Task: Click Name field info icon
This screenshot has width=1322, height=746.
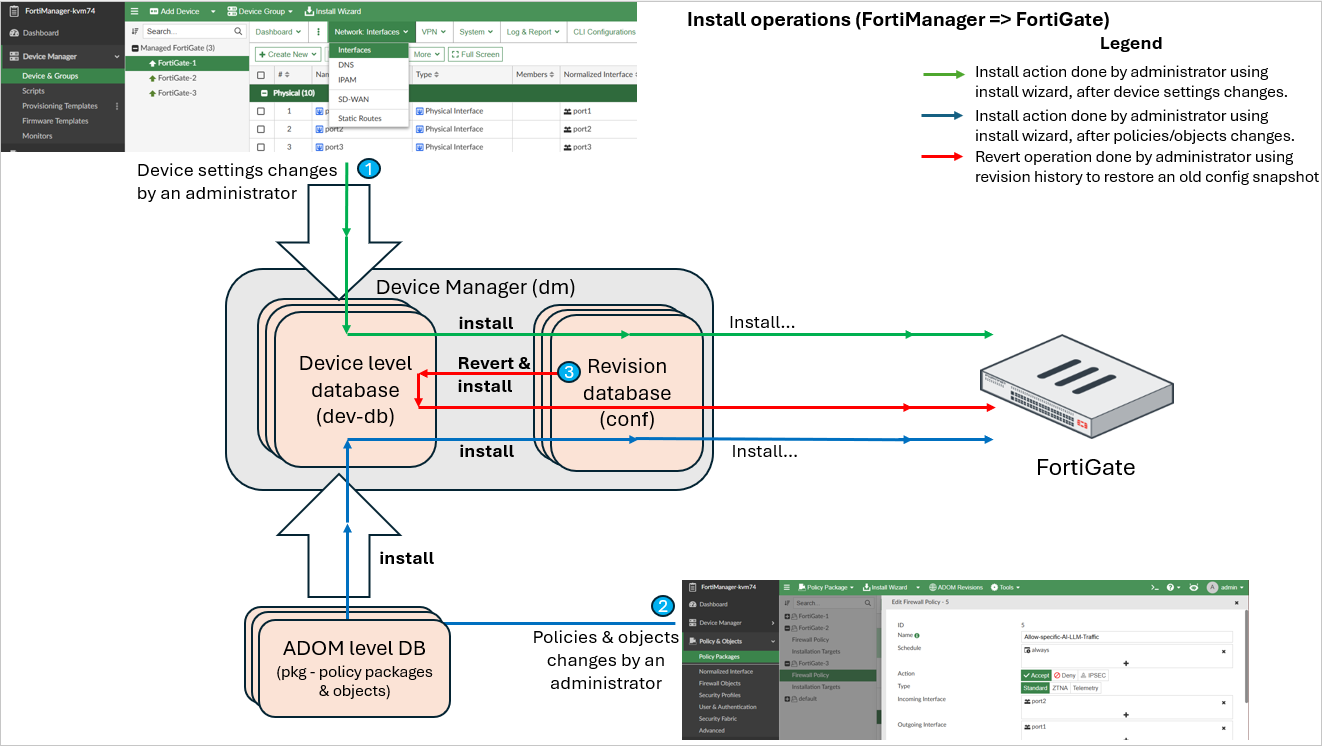Action: tap(917, 635)
